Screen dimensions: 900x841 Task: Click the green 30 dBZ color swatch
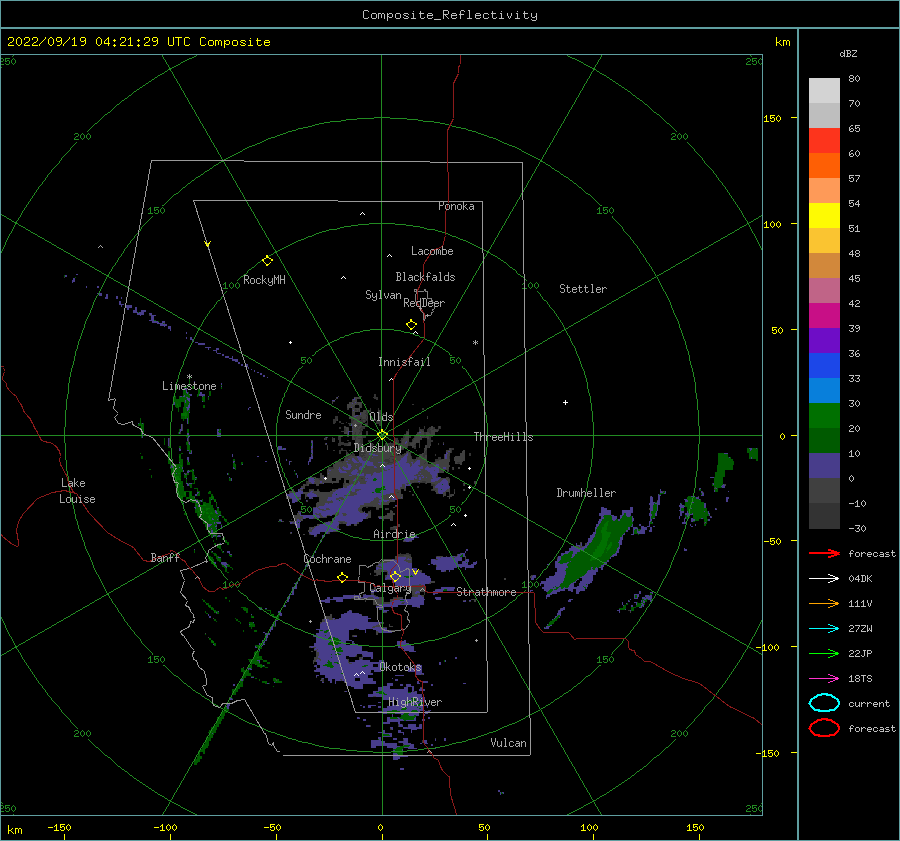pyautogui.click(x=824, y=416)
